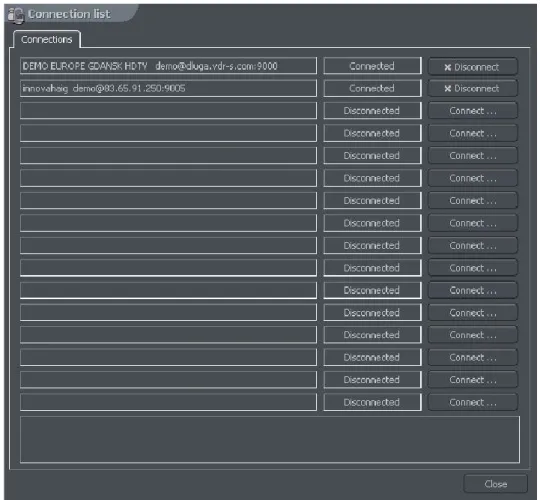Click the empty address field in third row

pos(168,111)
